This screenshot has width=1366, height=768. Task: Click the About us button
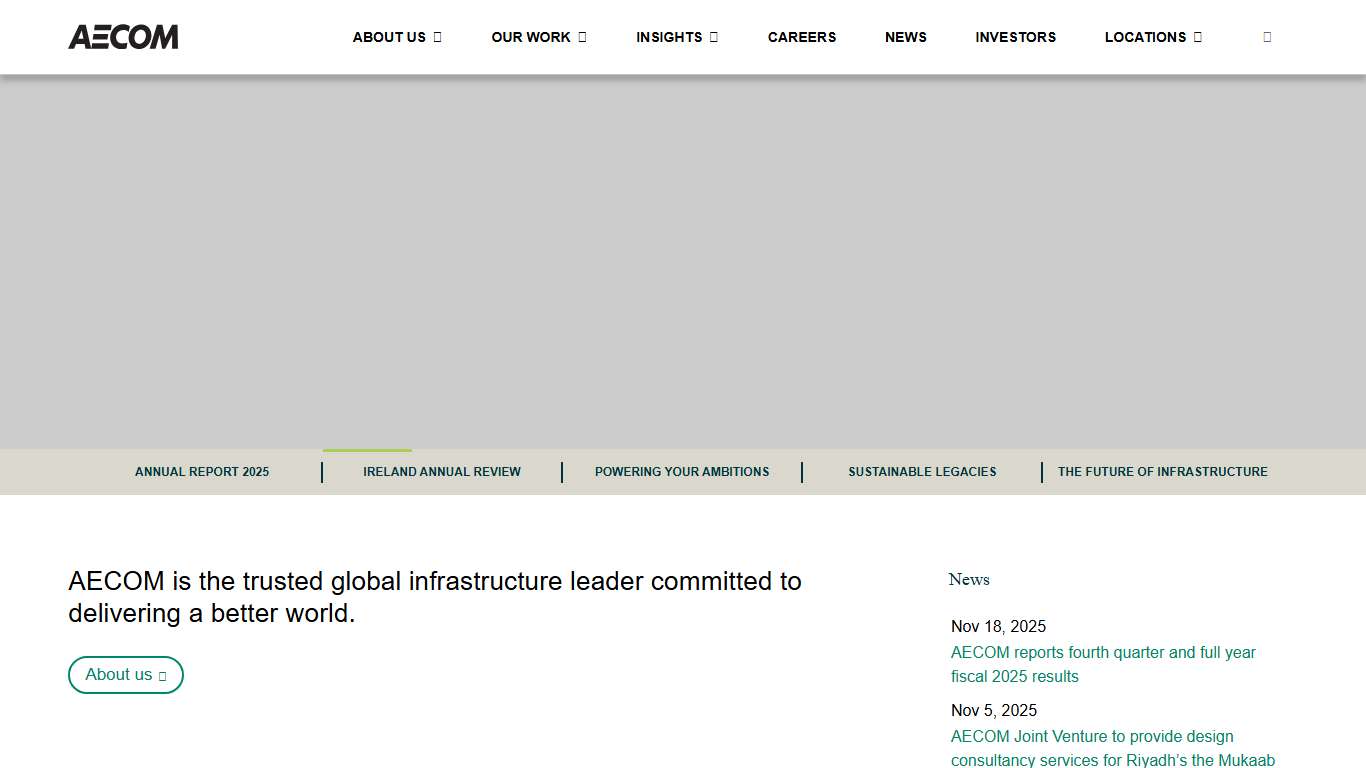pyautogui.click(x=125, y=675)
